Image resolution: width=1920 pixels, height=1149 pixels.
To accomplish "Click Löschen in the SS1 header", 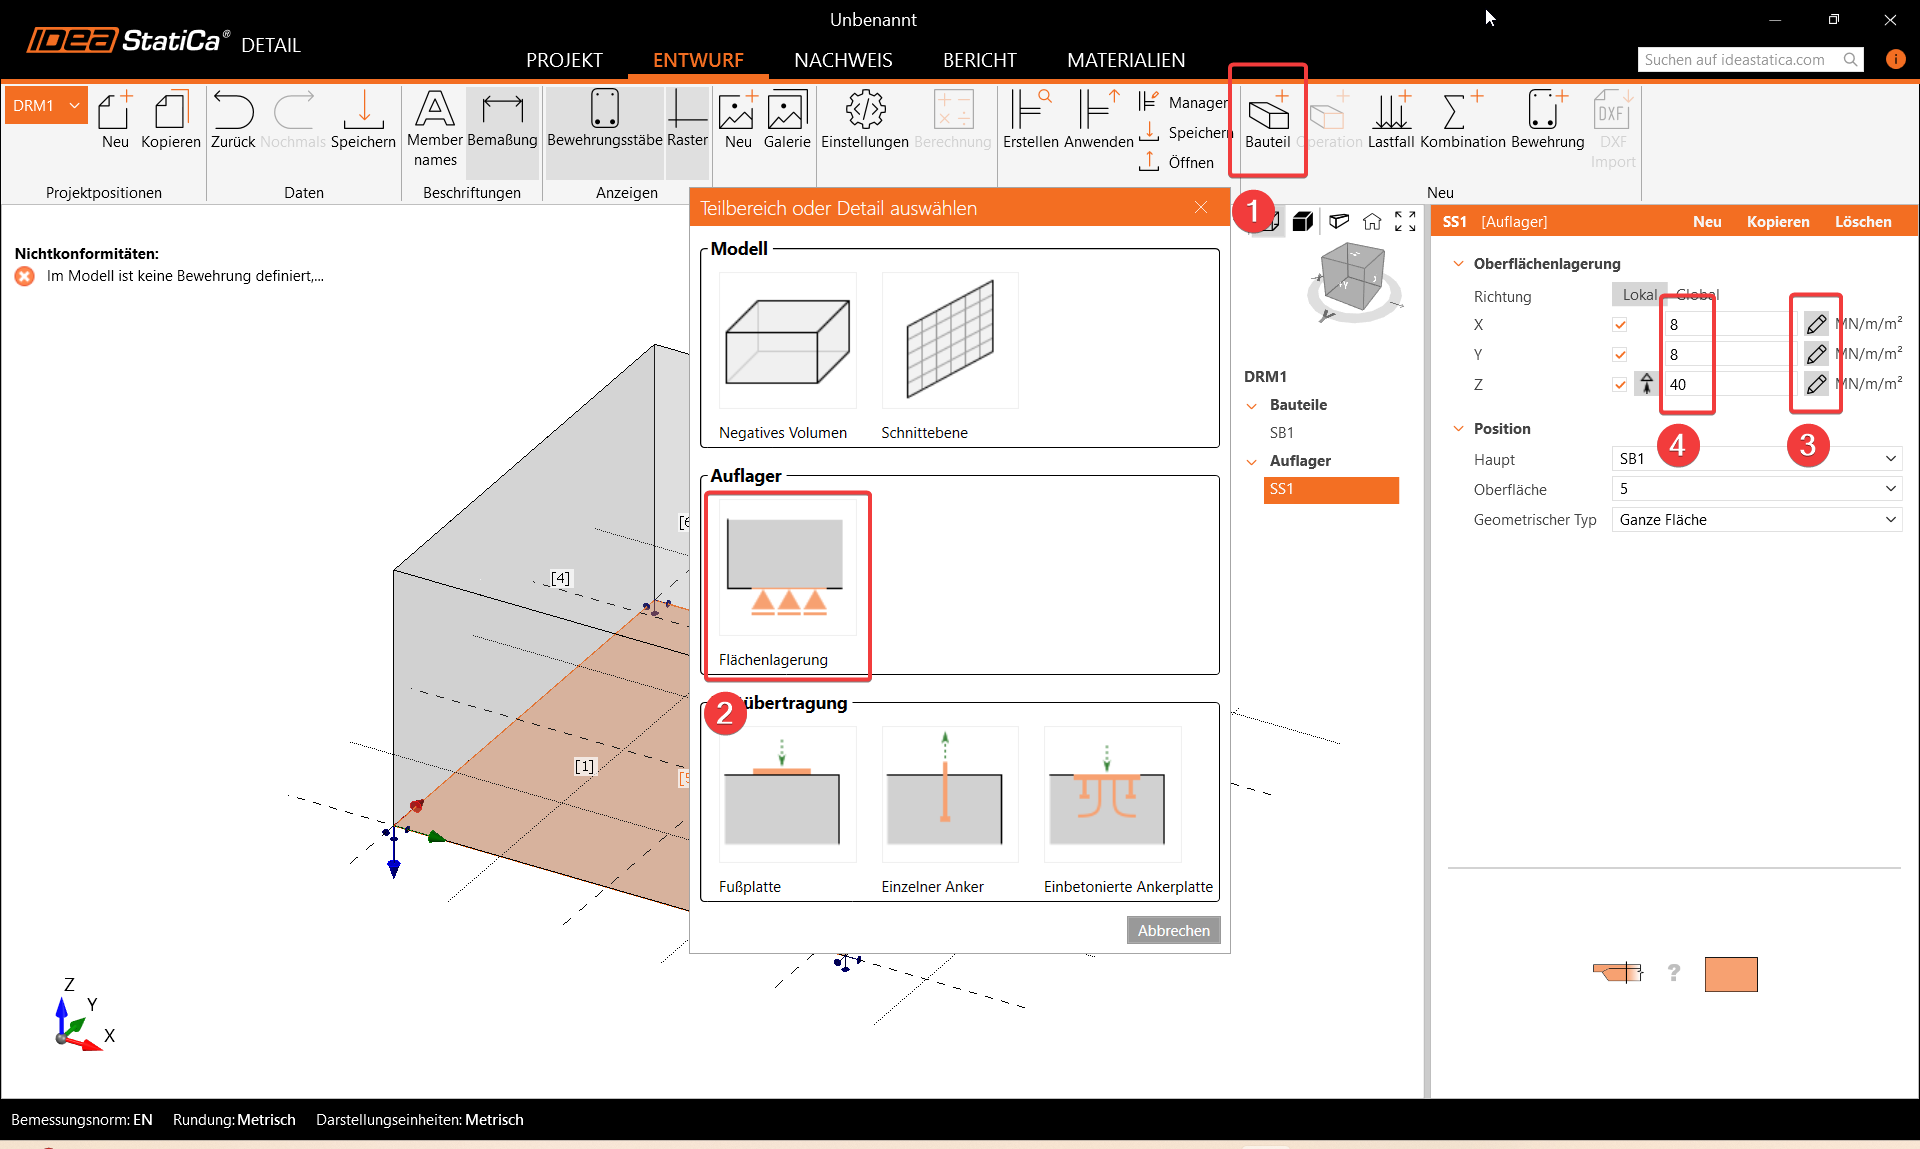I will (x=1862, y=222).
